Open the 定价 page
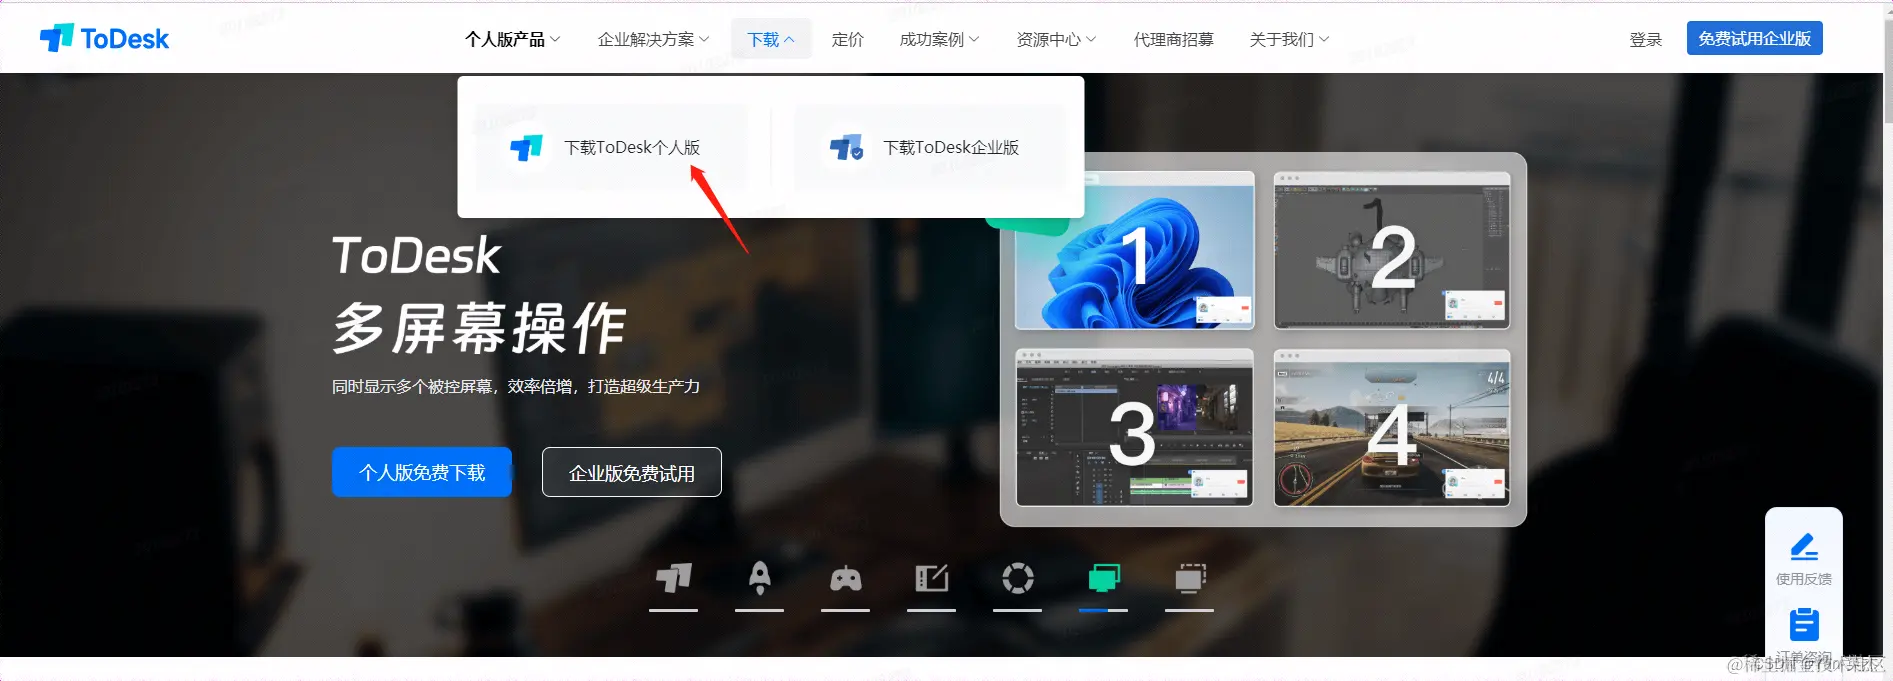The image size is (1893, 681). pos(847,39)
